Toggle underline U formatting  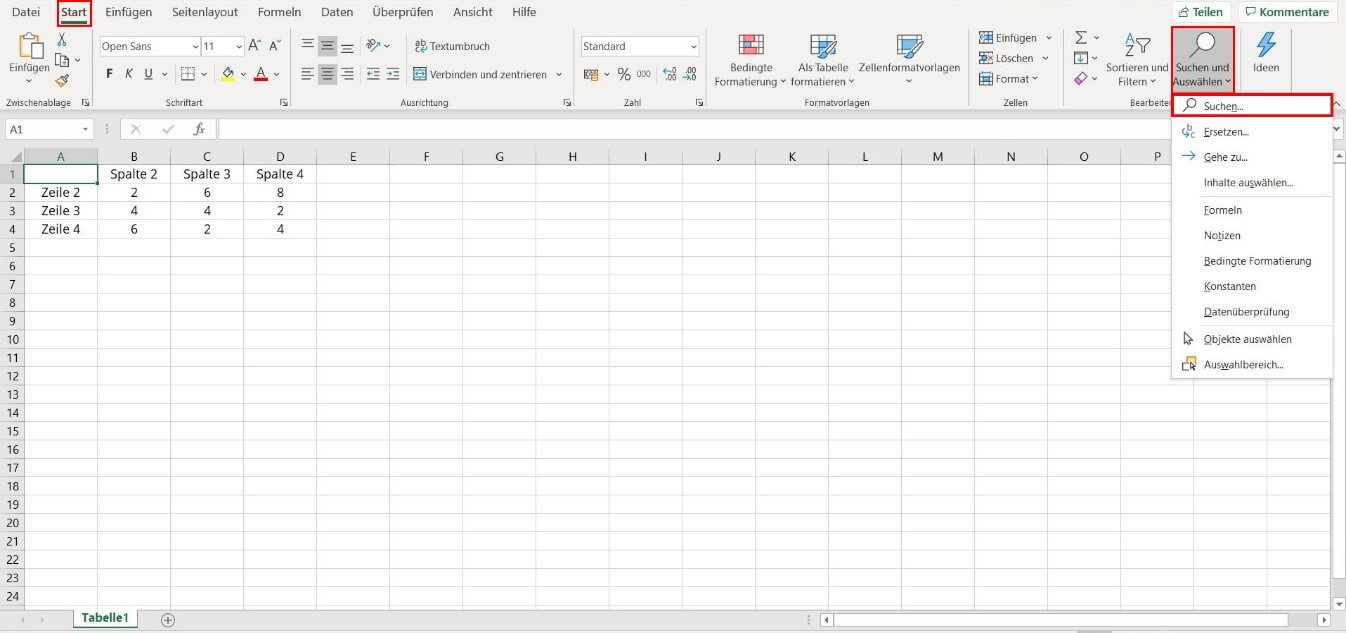148,73
